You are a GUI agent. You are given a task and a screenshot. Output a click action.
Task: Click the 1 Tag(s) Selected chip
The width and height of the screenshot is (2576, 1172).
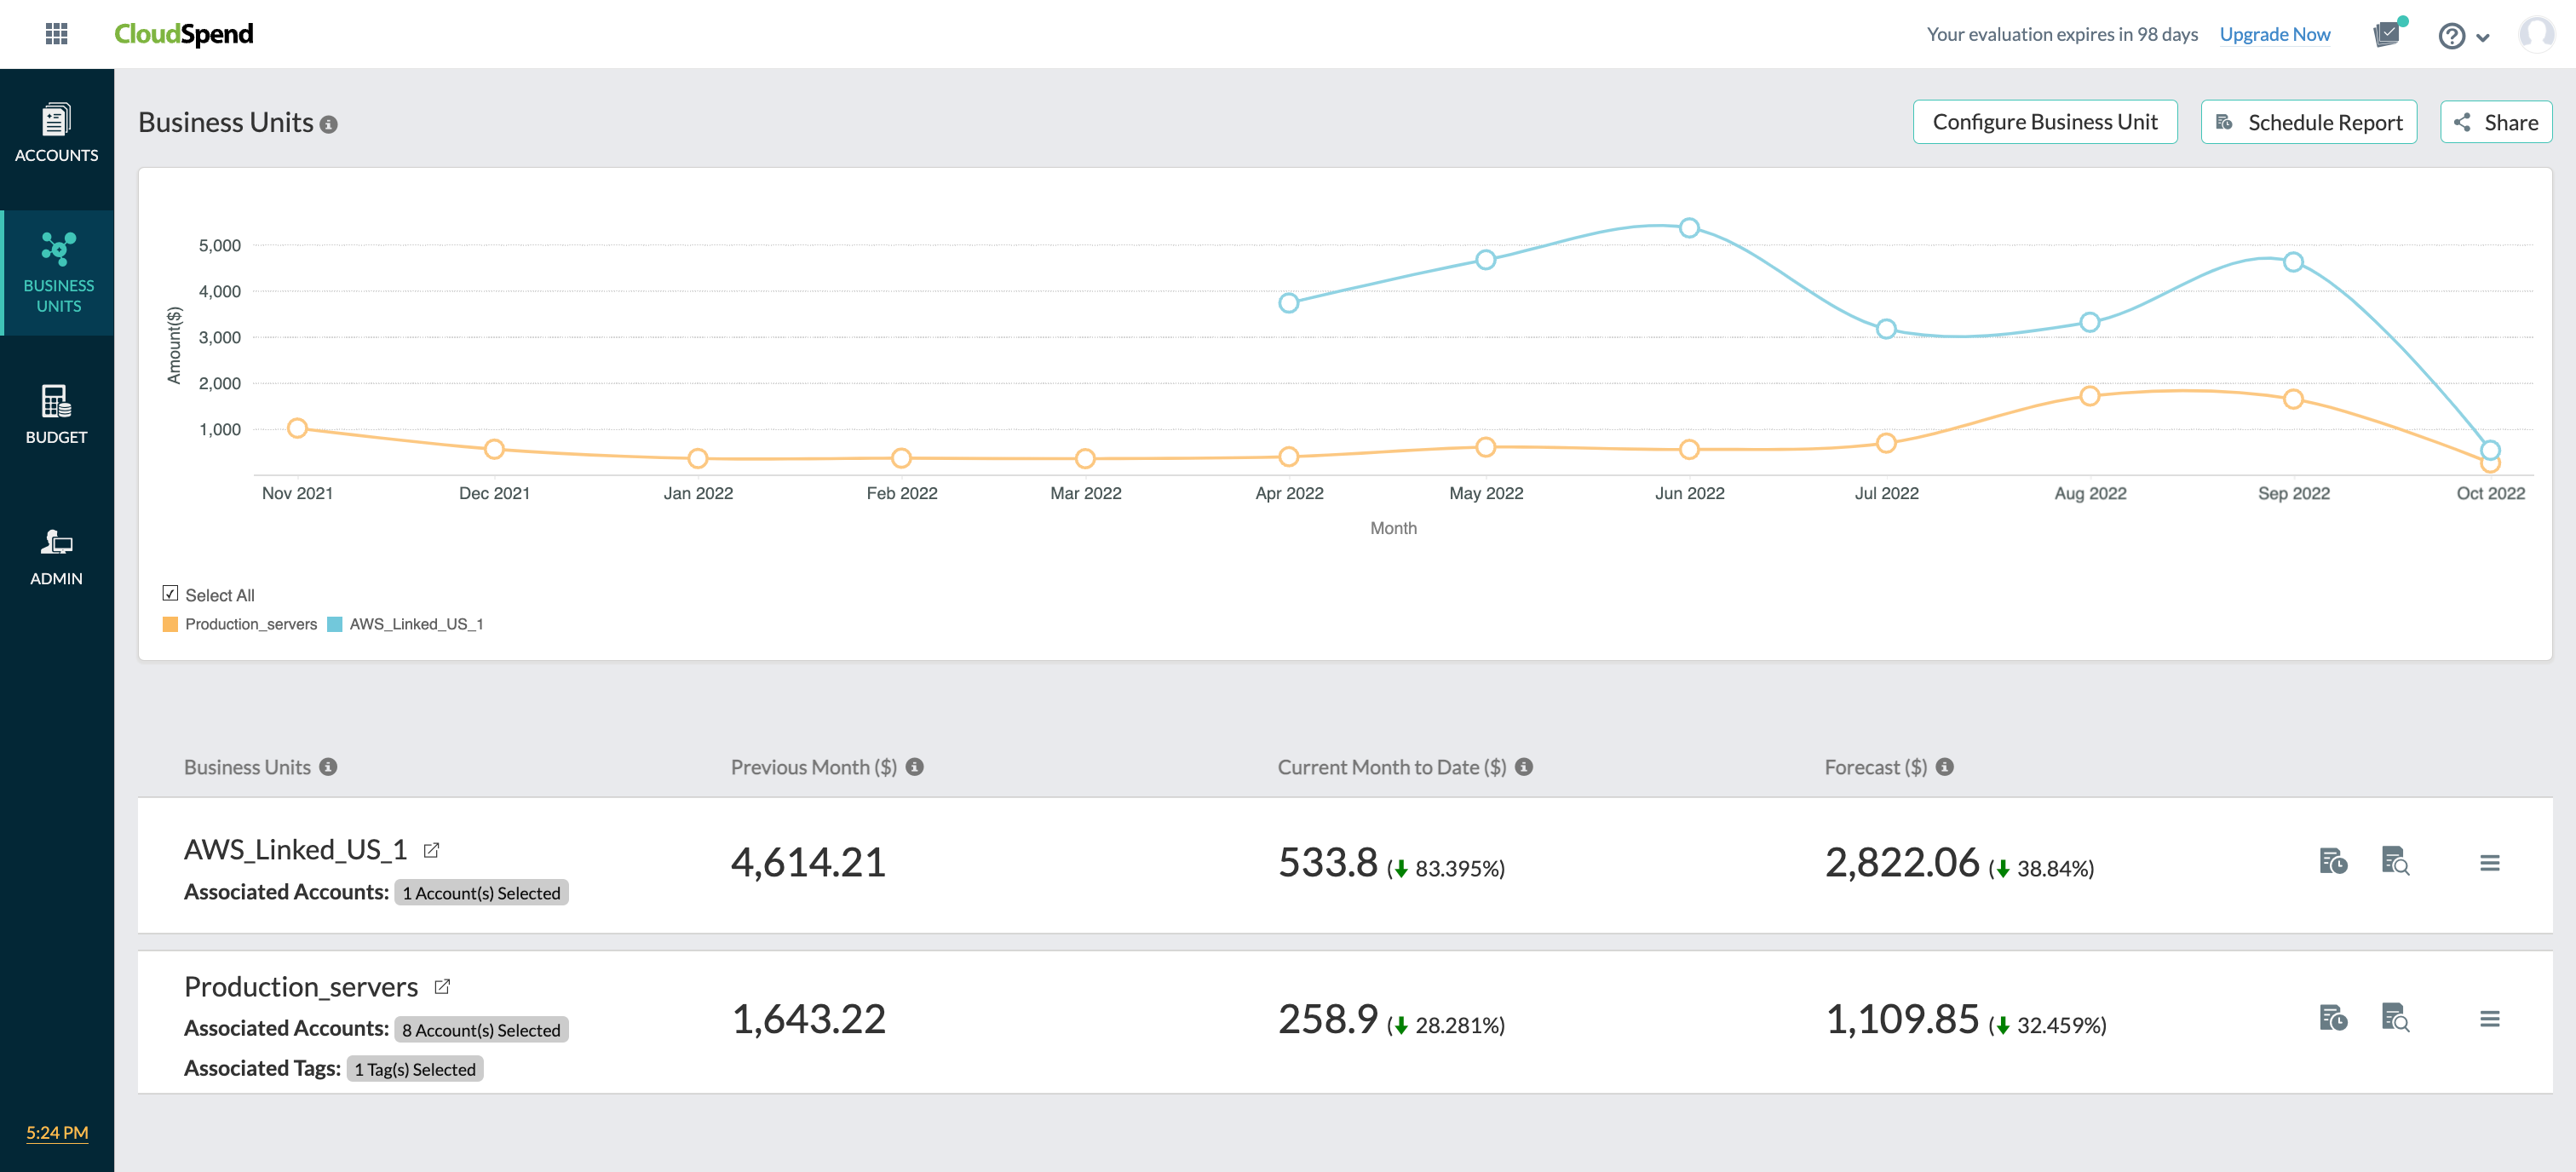[414, 1068]
